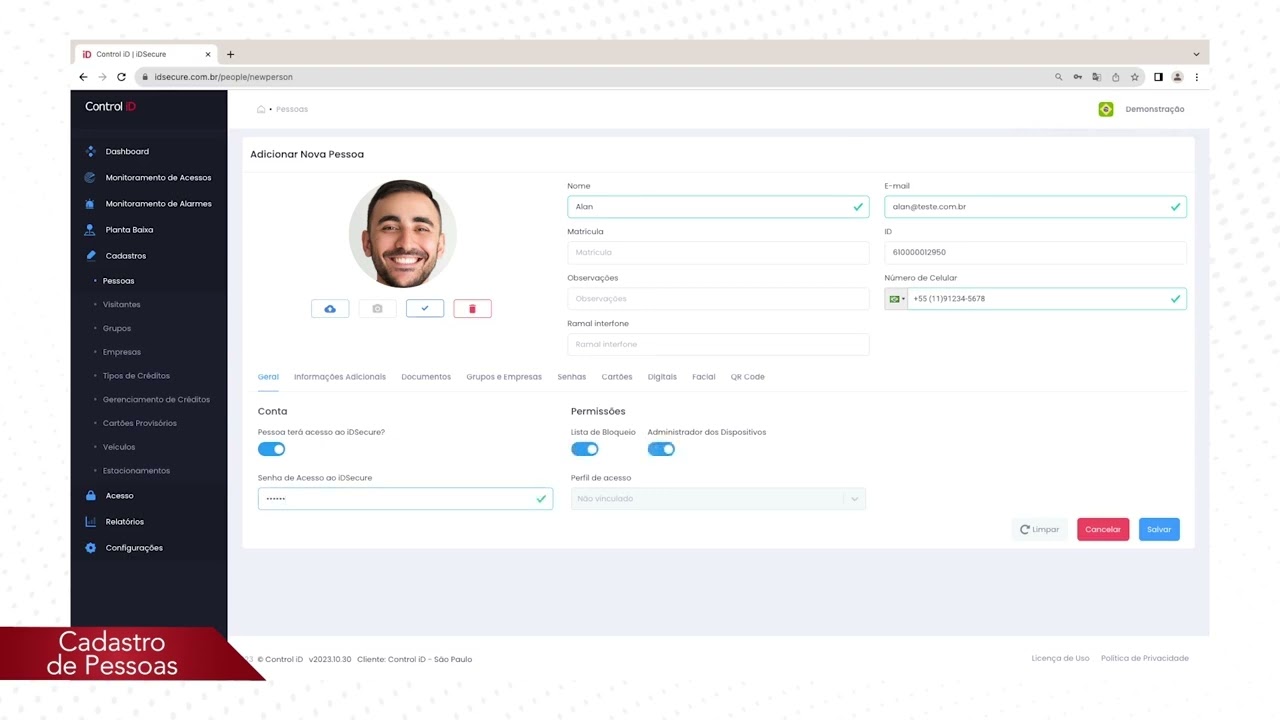
Task: Reload the page with the browser refresh icon
Action: (x=121, y=77)
